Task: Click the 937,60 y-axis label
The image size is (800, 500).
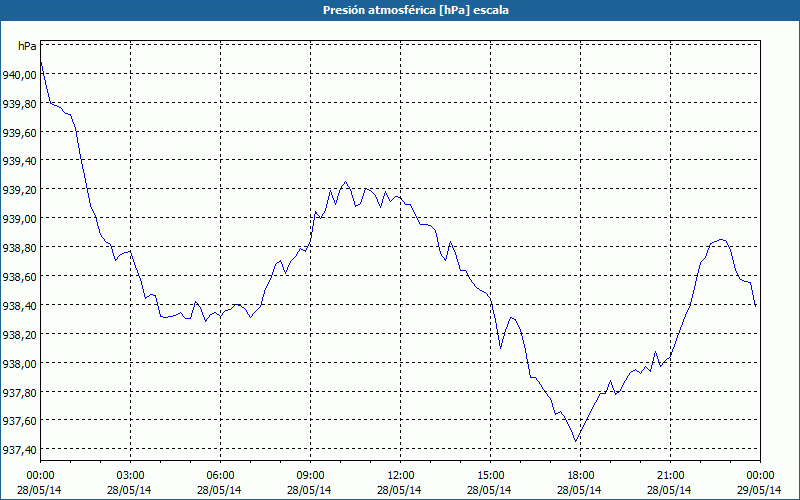Action: pyautogui.click(x=19, y=421)
